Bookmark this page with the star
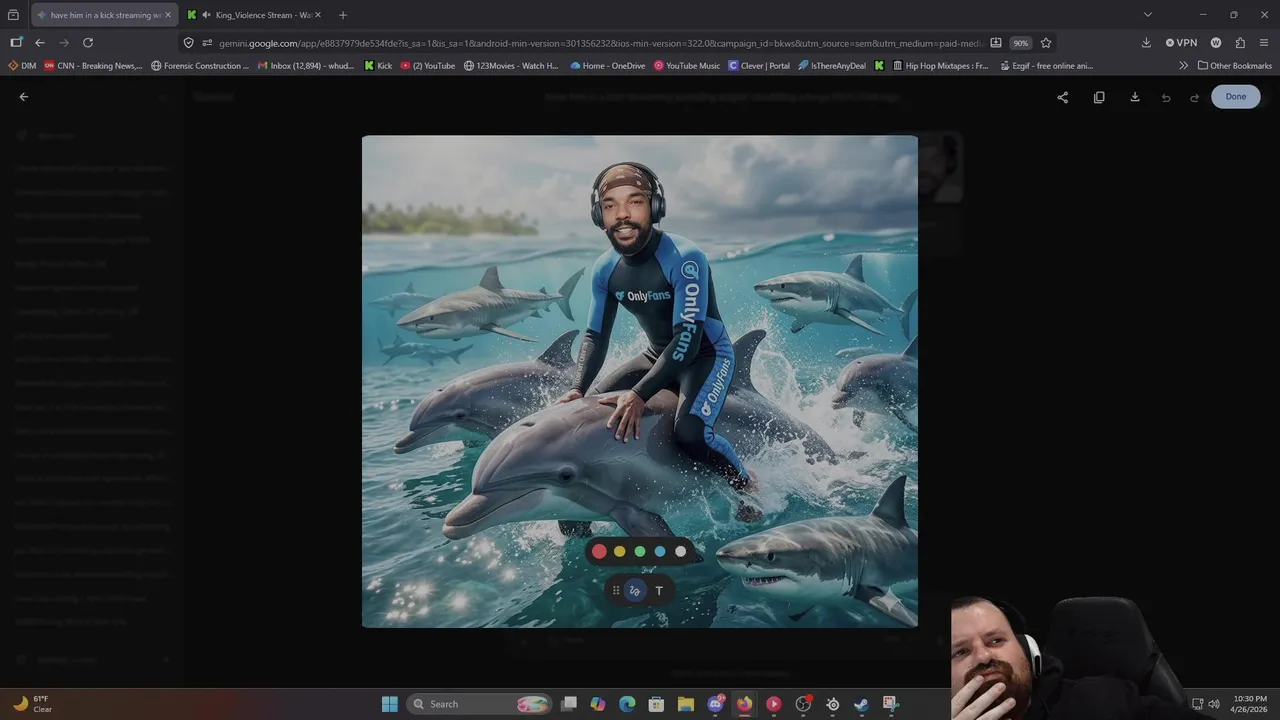Viewport: 1280px width, 720px height. (1046, 43)
